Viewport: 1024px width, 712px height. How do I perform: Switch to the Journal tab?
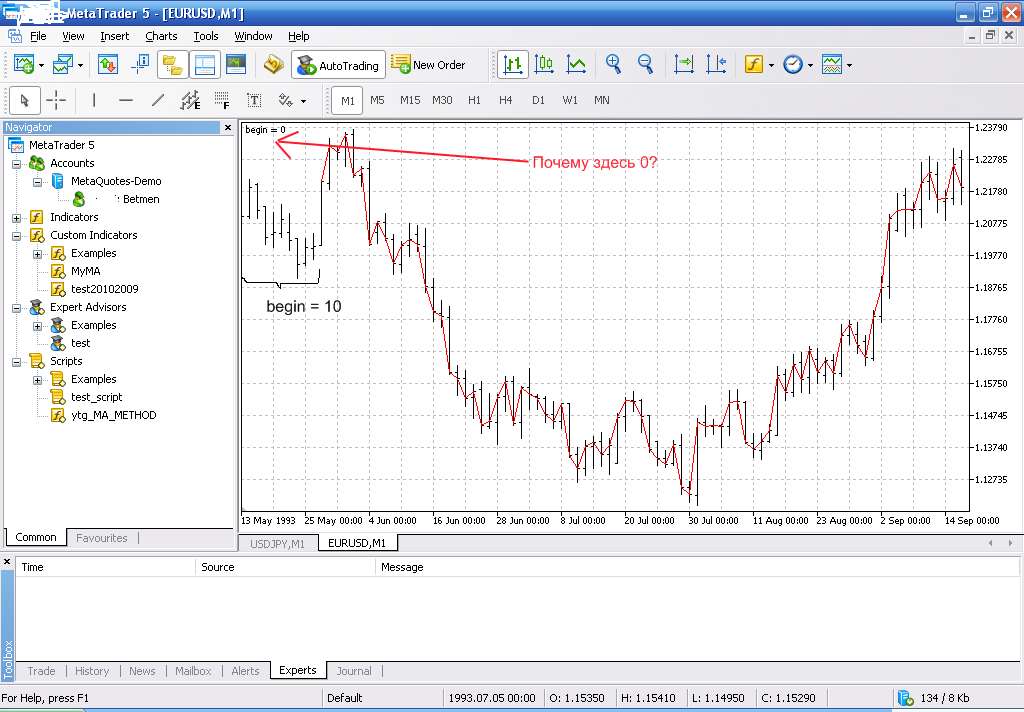354,671
